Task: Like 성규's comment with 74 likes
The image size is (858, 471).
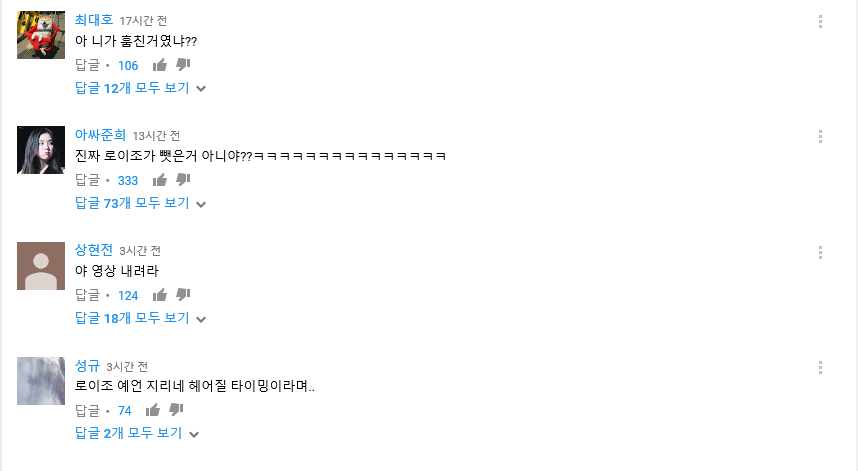Action: coord(153,410)
